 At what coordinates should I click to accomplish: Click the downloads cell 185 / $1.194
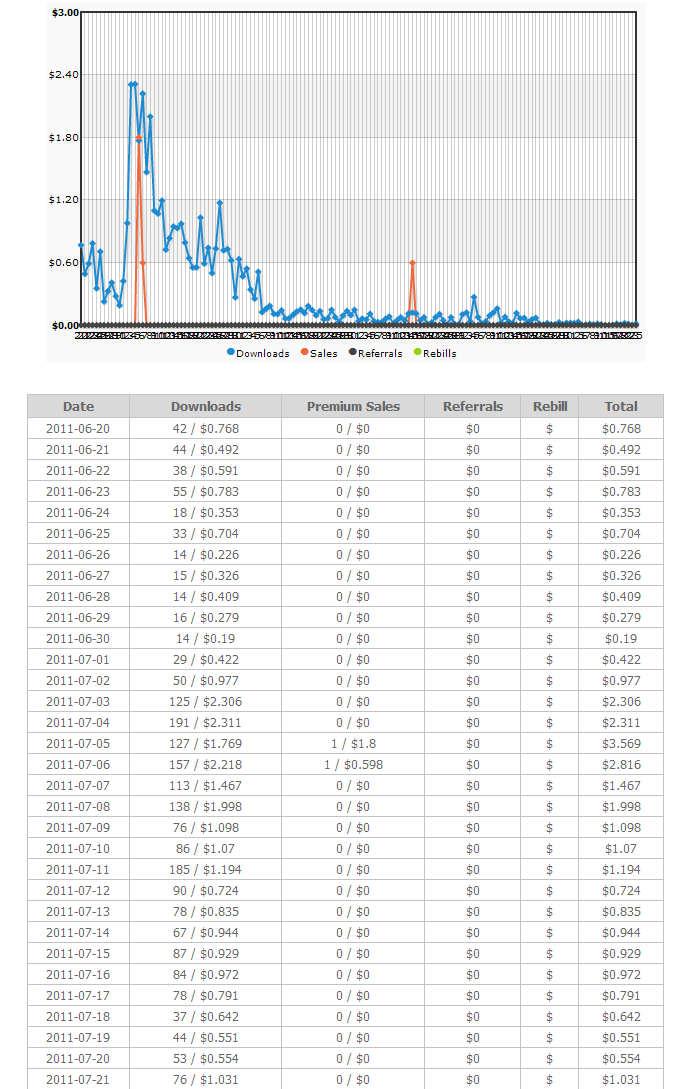point(206,870)
